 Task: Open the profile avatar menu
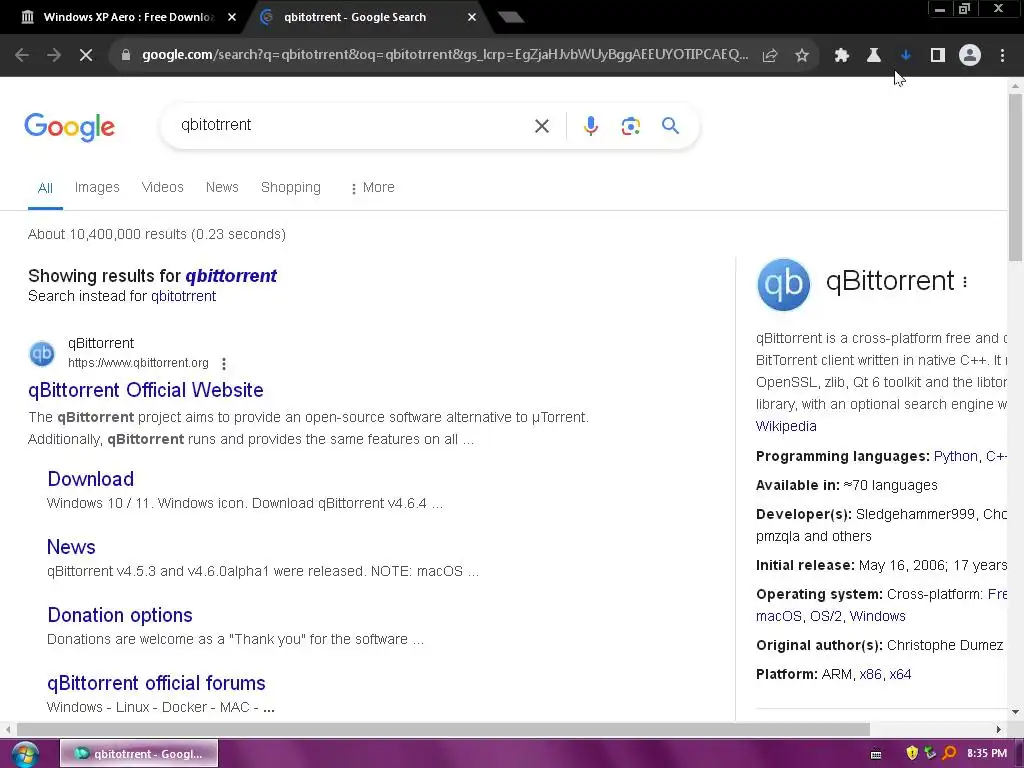970,56
